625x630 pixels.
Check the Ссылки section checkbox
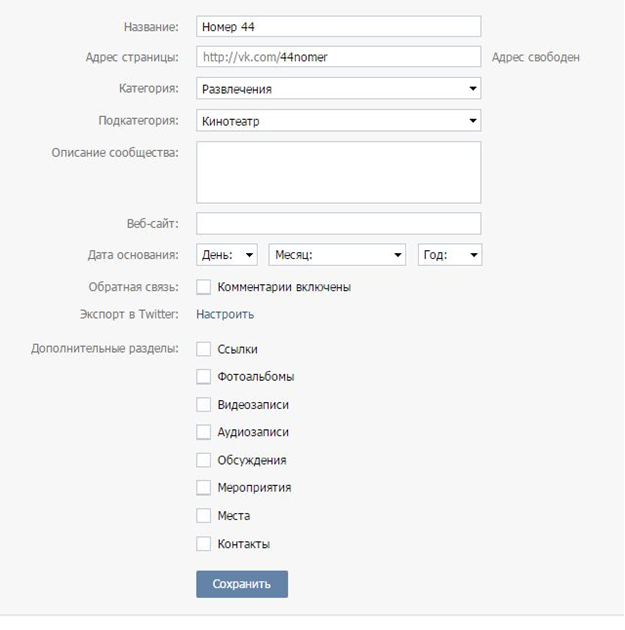pyautogui.click(x=204, y=349)
